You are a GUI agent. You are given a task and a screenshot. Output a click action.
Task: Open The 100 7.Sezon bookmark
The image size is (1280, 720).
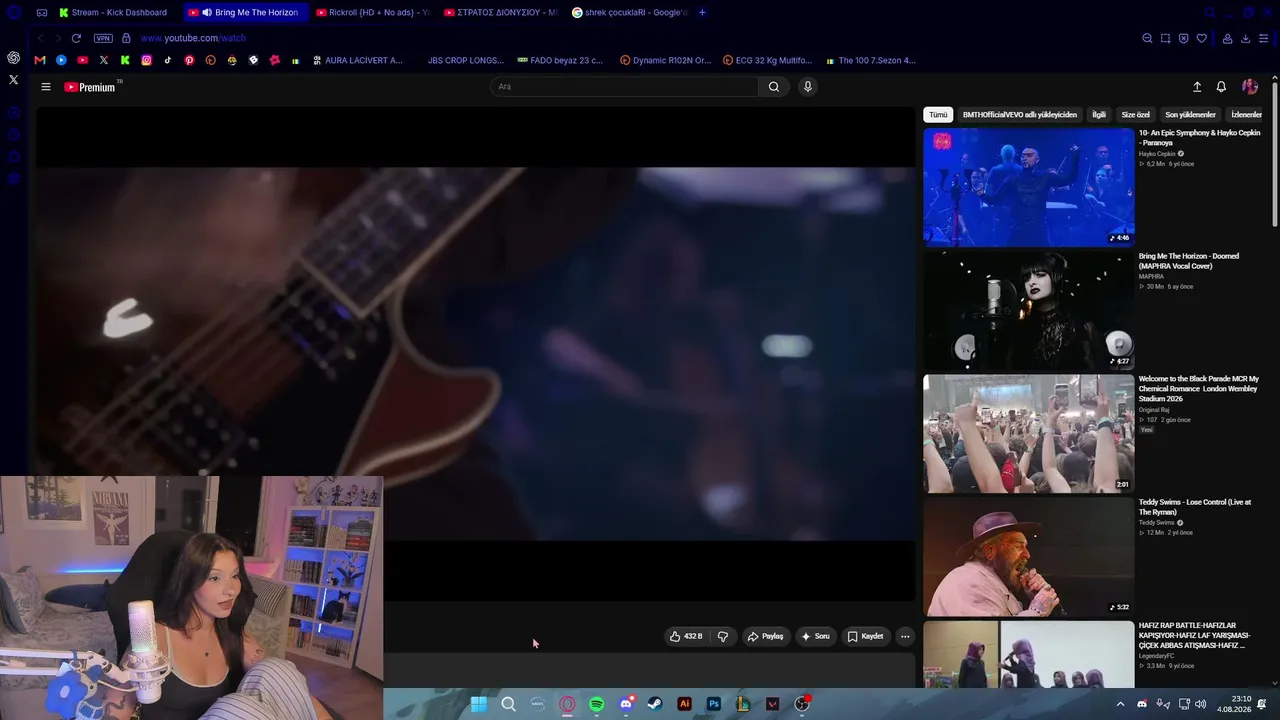click(870, 60)
